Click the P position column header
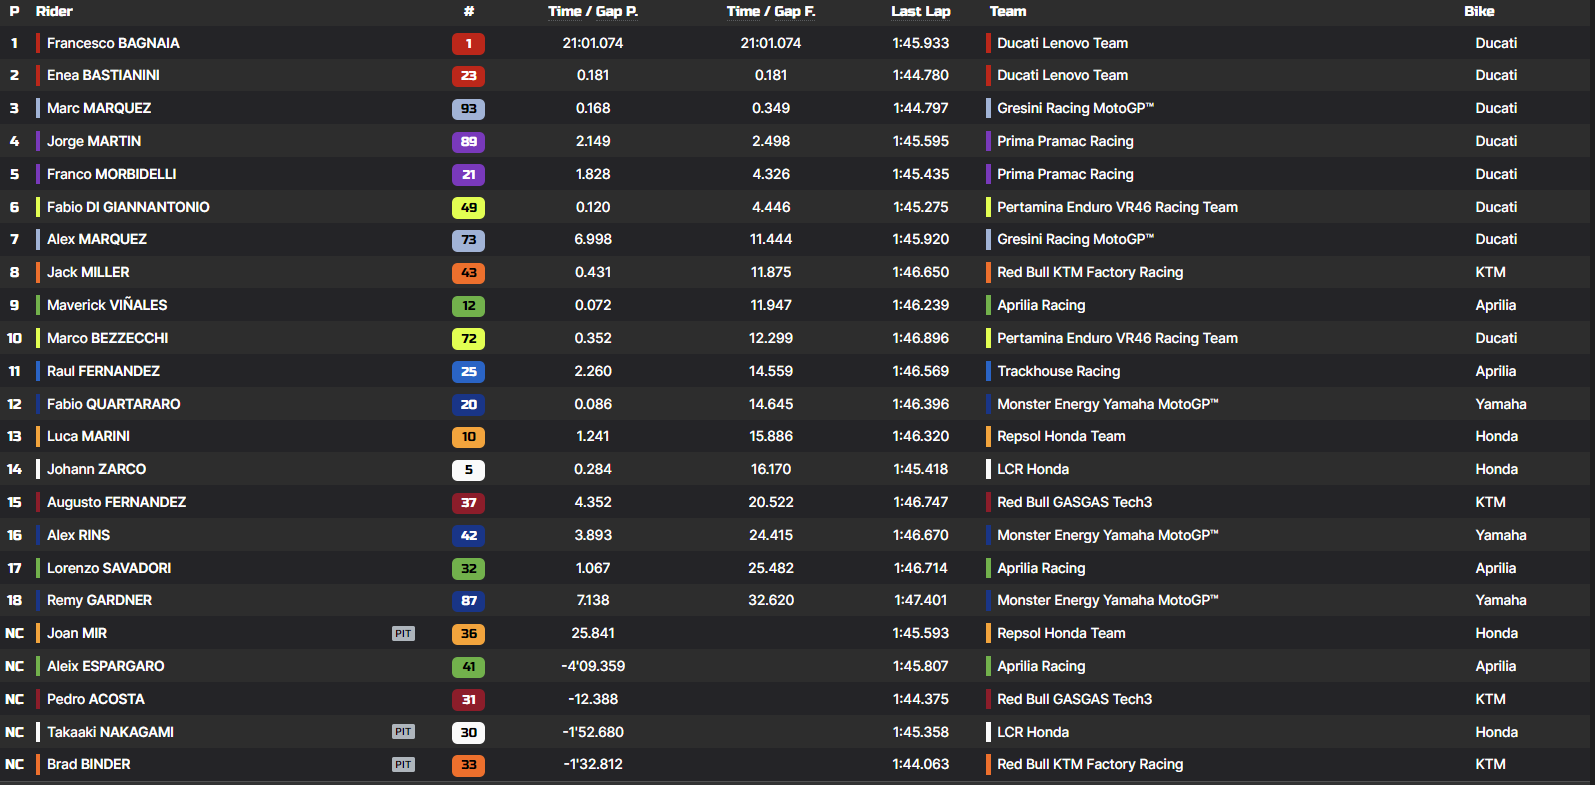Image resolution: width=1595 pixels, height=785 pixels. [x=14, y=11]
